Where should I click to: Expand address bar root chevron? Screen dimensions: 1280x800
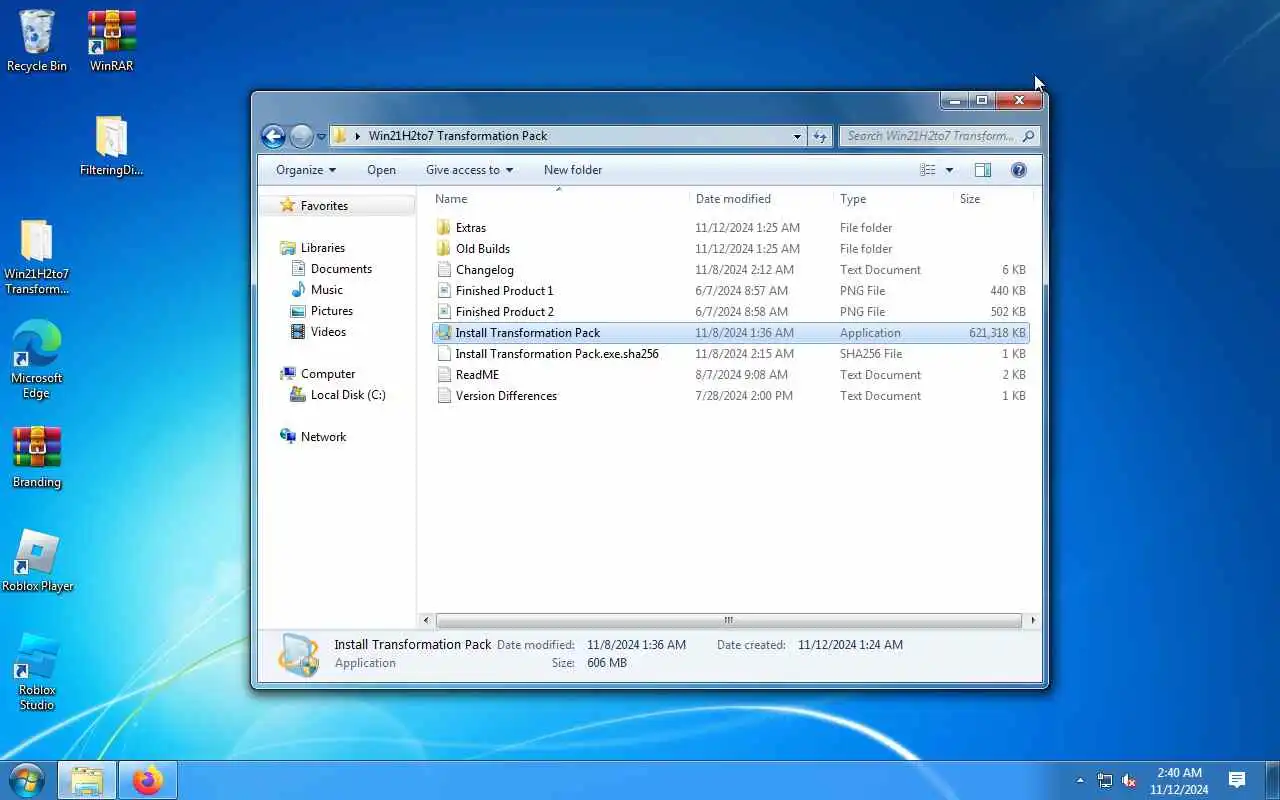tap(358, 136)
